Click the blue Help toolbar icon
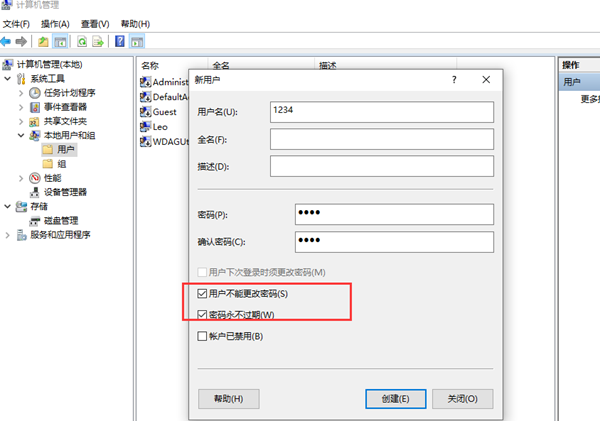The image size is (600, 421). (120, 42)
